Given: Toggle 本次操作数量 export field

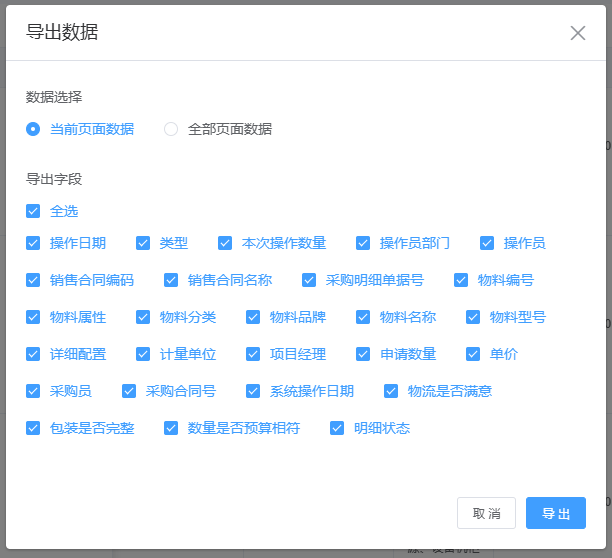Looking at the screenshot, I should (225, 243).
